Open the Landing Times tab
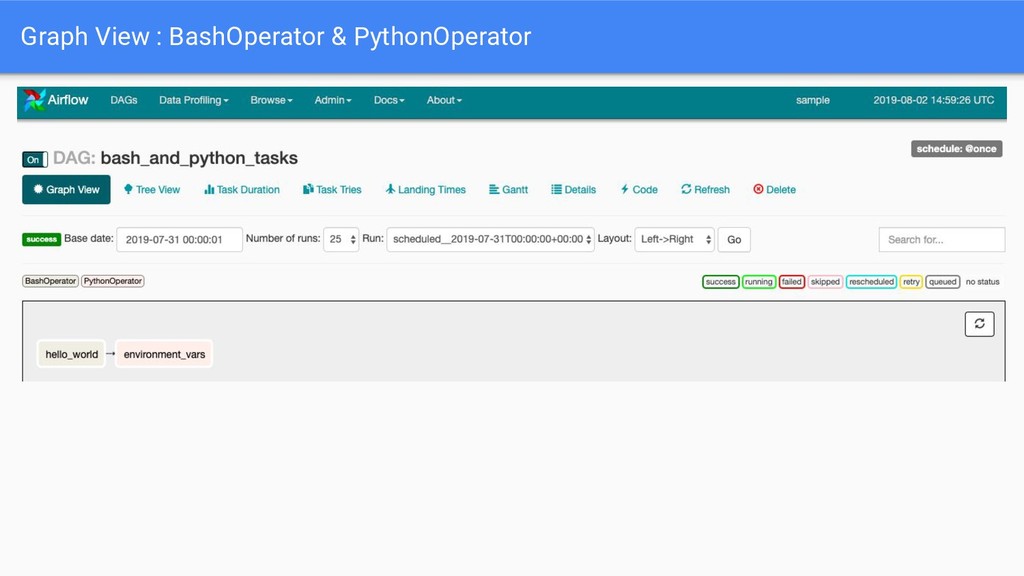 coord(425,189)
